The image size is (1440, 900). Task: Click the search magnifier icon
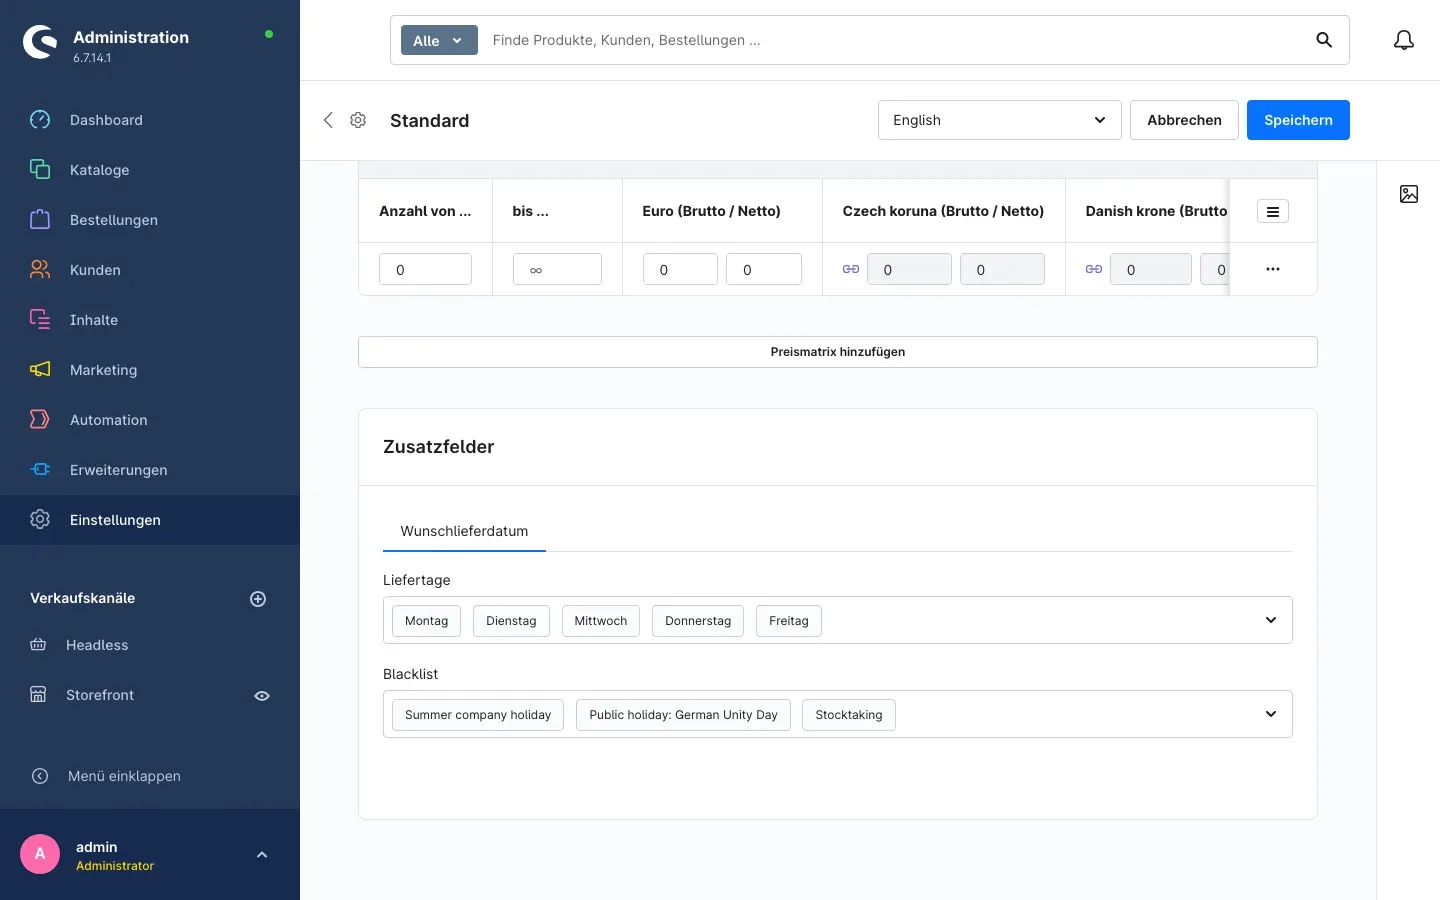click(x=1324, y=40)
